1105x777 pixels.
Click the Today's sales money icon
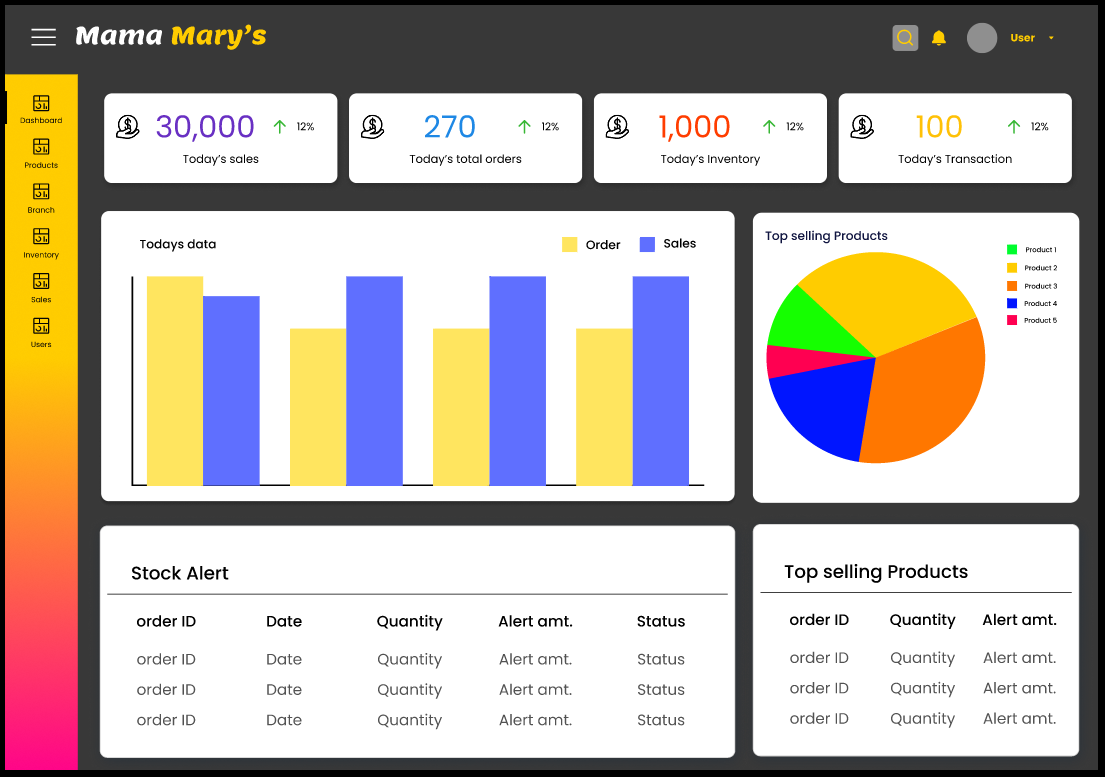128,127
